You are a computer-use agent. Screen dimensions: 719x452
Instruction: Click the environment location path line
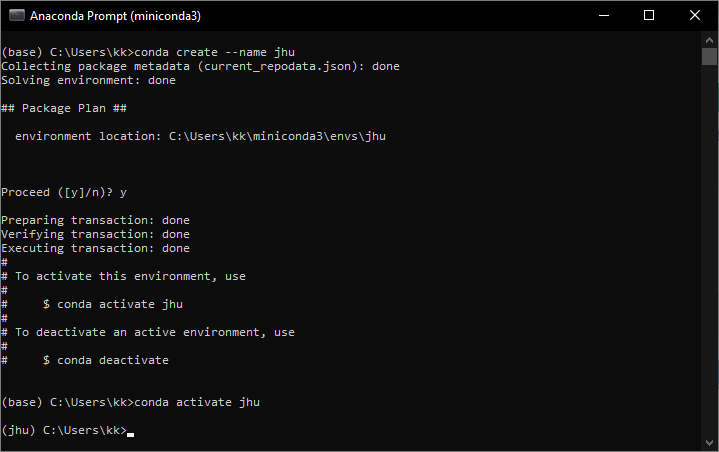200,136
